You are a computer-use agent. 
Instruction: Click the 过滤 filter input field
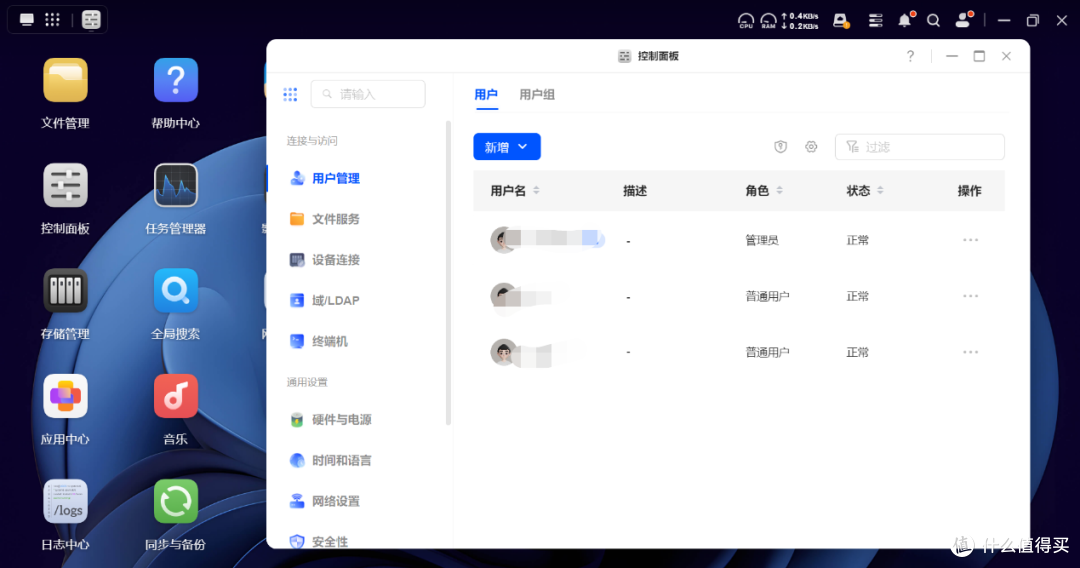tap(920, 147)
